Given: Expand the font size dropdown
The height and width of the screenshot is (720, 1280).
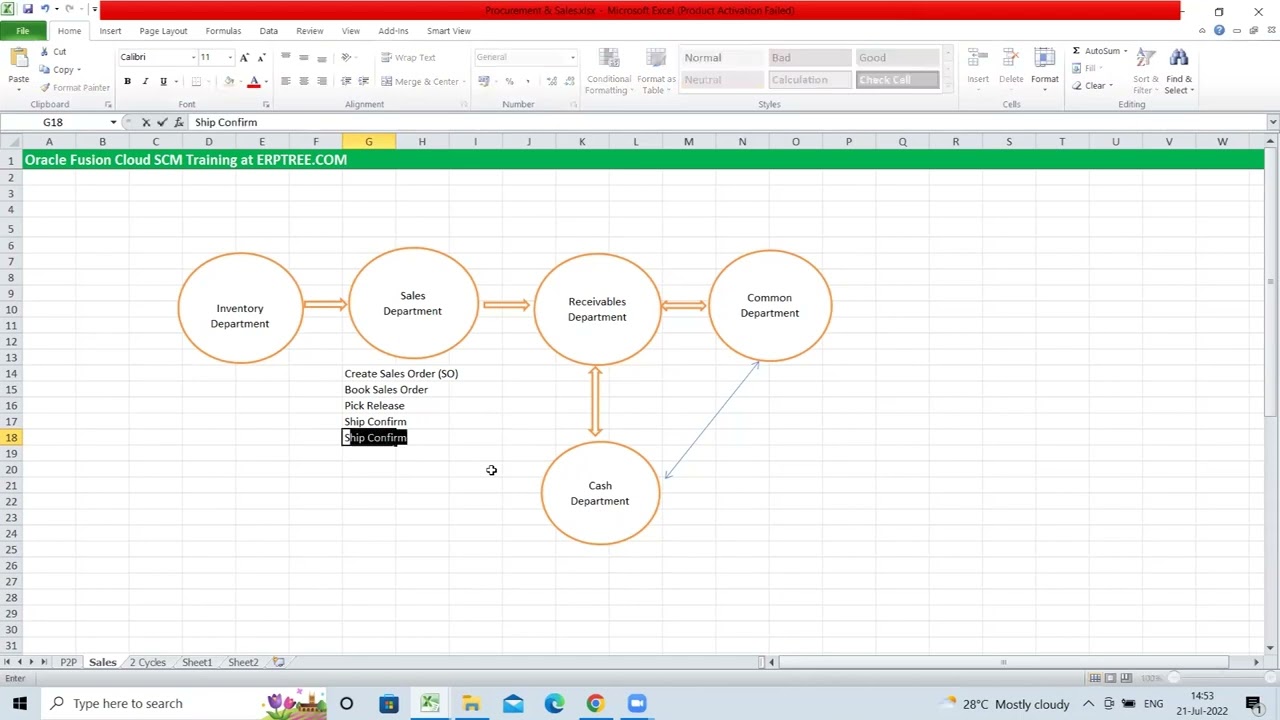Looking at the screenshot, I should [230, 57].
